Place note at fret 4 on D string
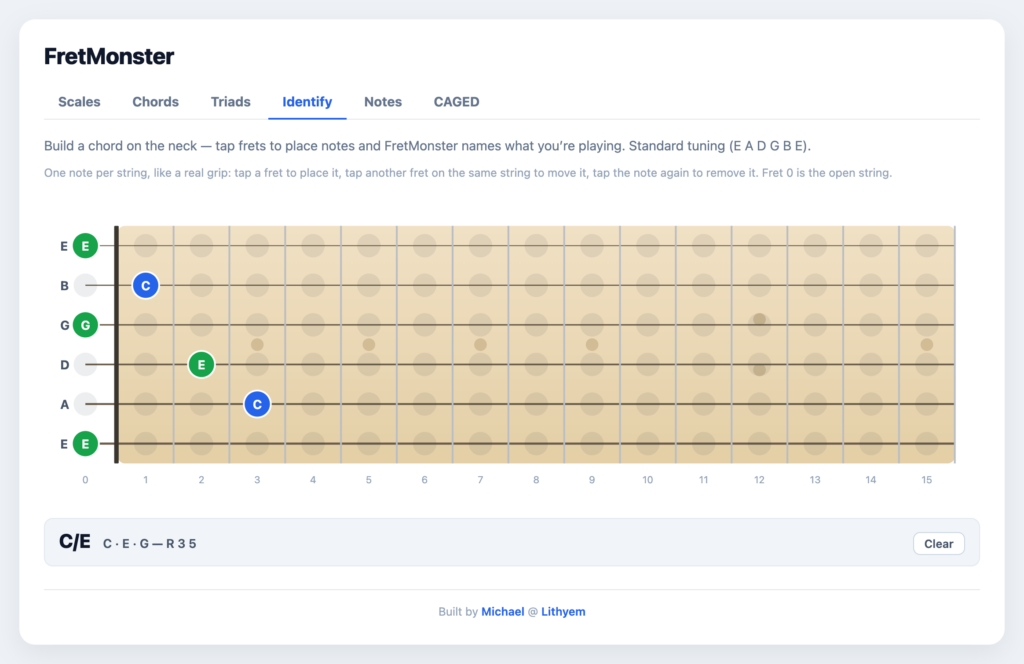This screenshot has width=1024, height=664. click(x=313, y=364)
